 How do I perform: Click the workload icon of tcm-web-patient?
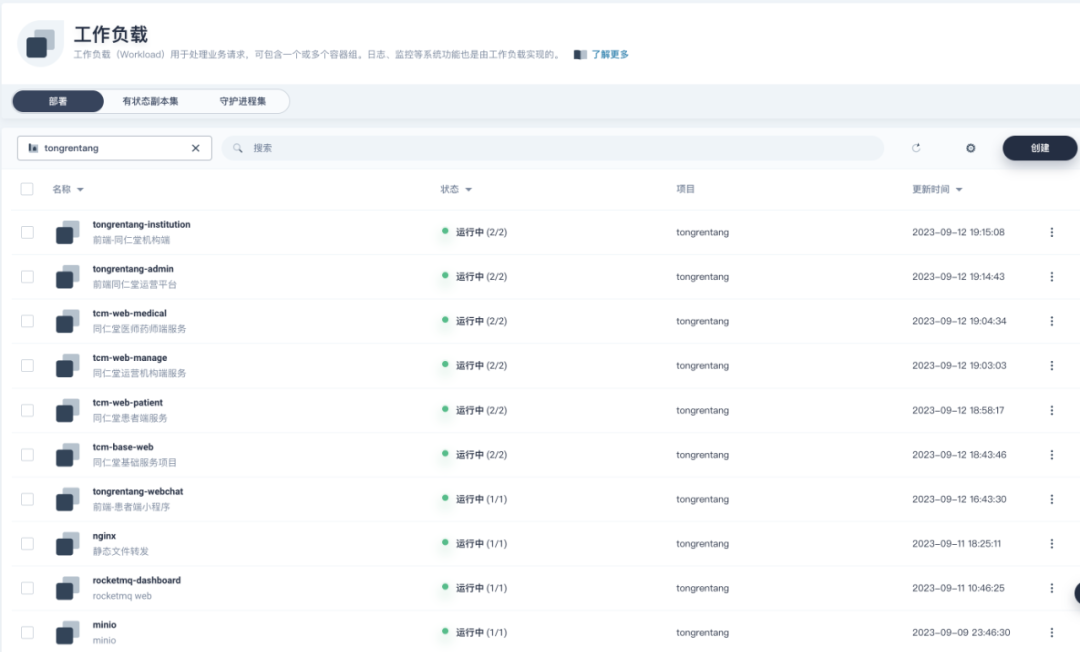[68, 410]
